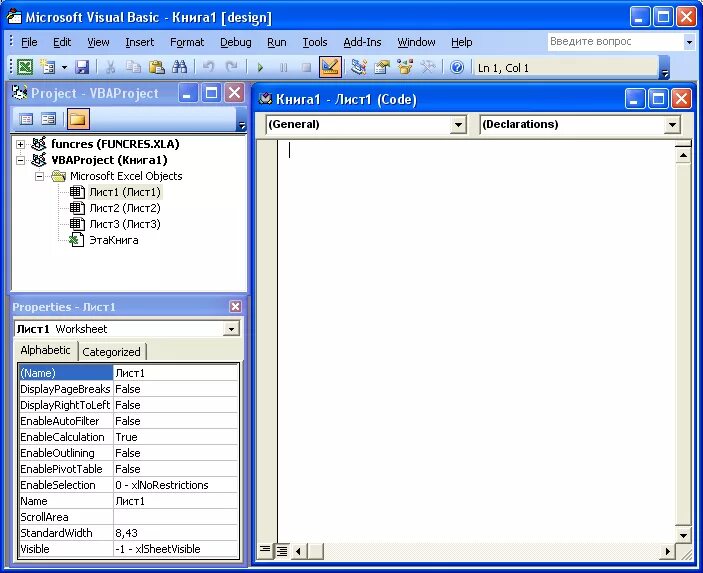The image size is (703, 573).
Task: Click the Введите вопрос help search field
Action: [615, 42]
